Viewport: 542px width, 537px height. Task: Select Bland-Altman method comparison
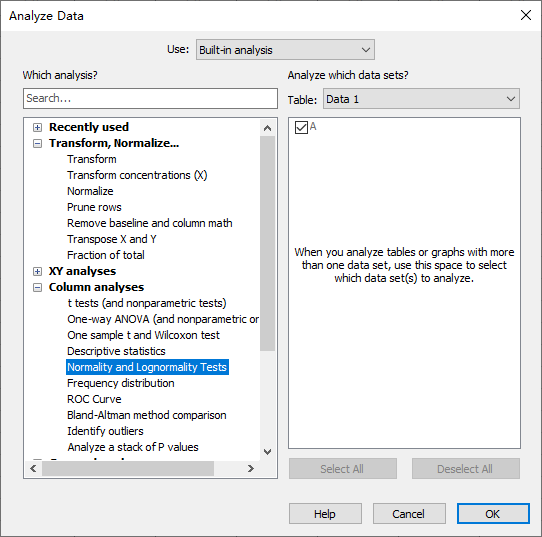click(x=147, y=415)
